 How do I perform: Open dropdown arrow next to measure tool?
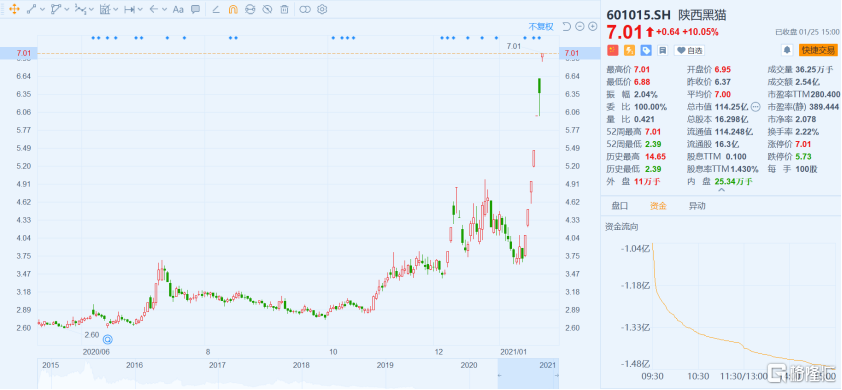[x=115, y=10]
